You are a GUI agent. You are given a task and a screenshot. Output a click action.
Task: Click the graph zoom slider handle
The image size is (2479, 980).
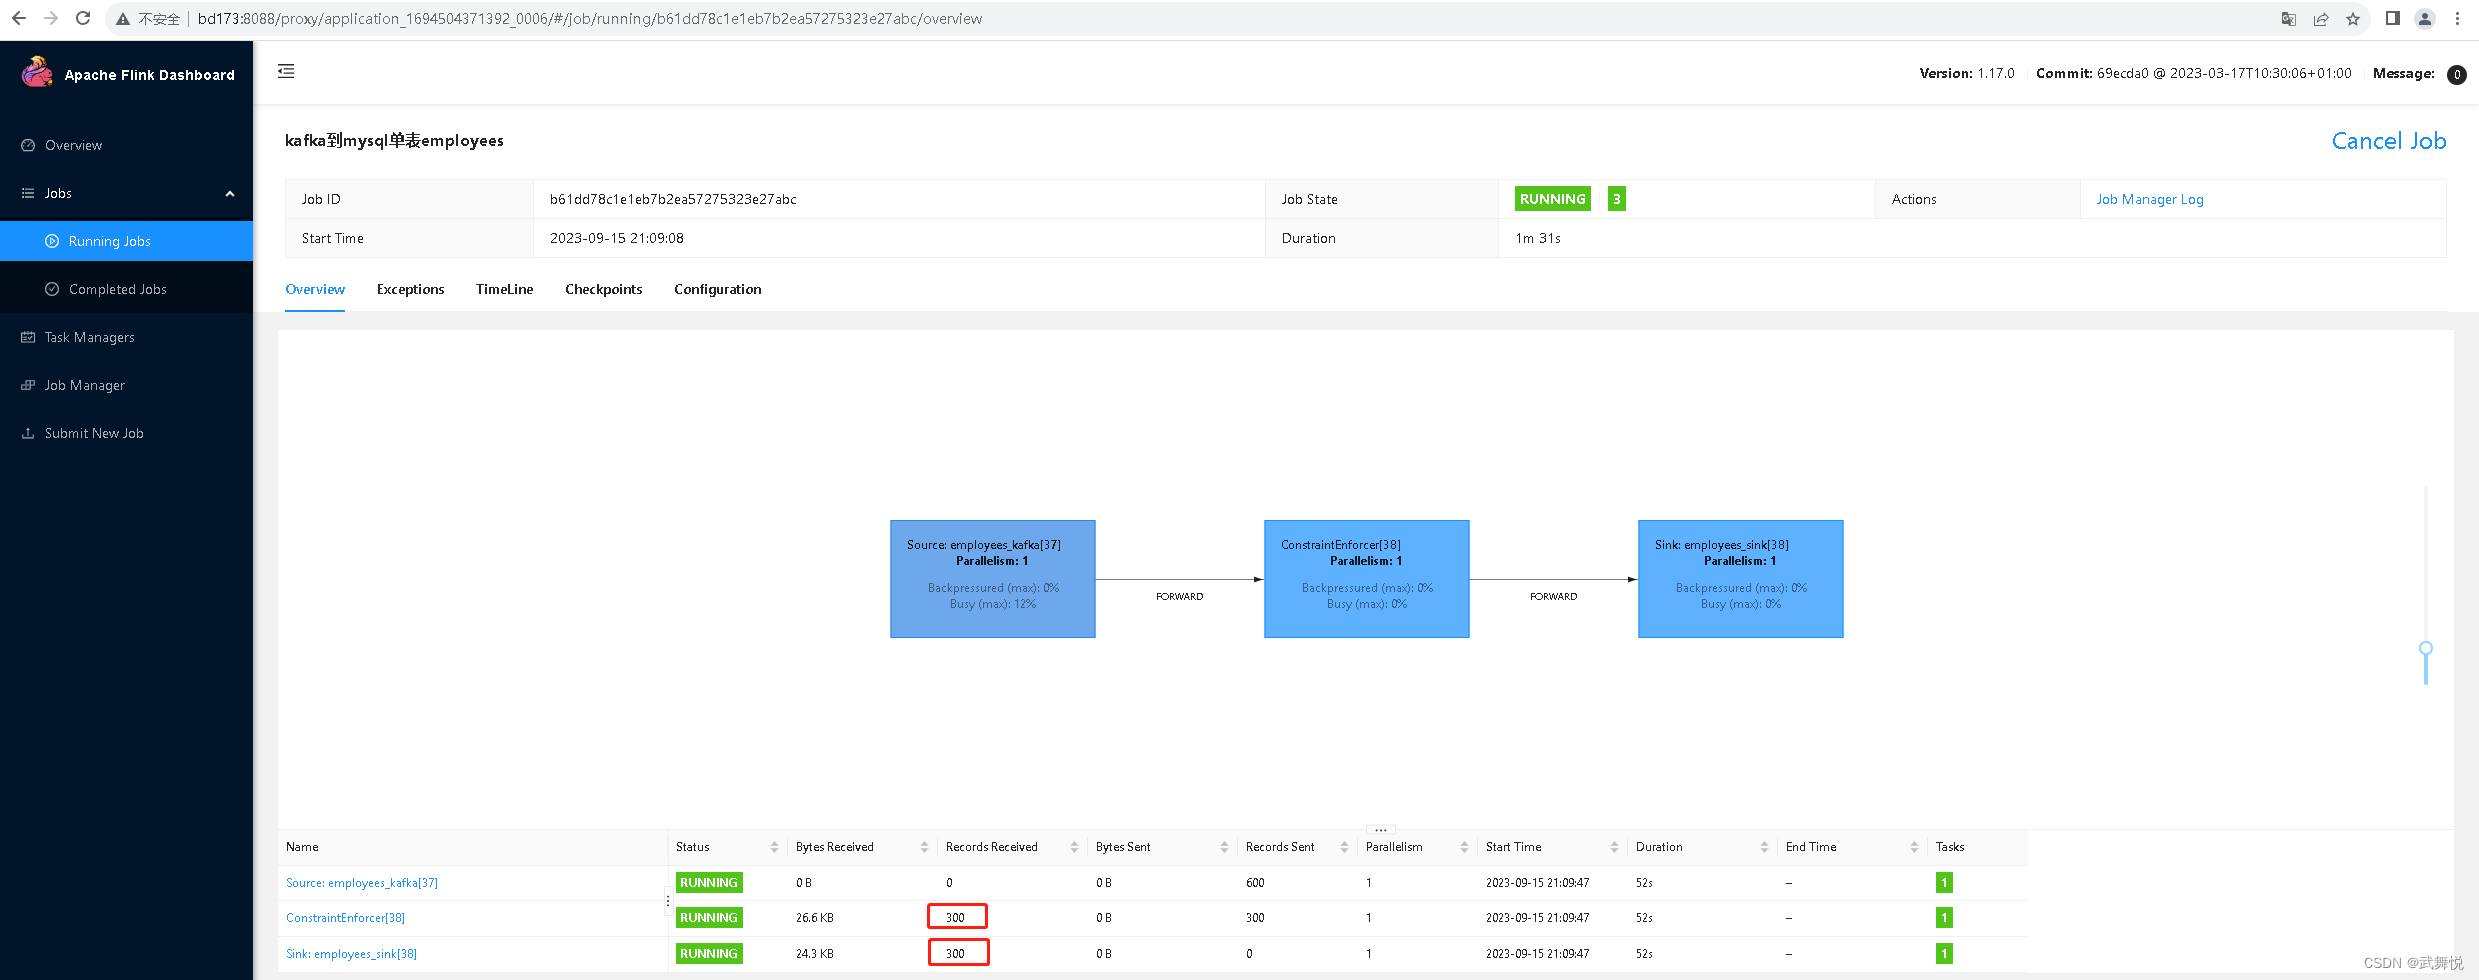click(x=2425, y=648)
